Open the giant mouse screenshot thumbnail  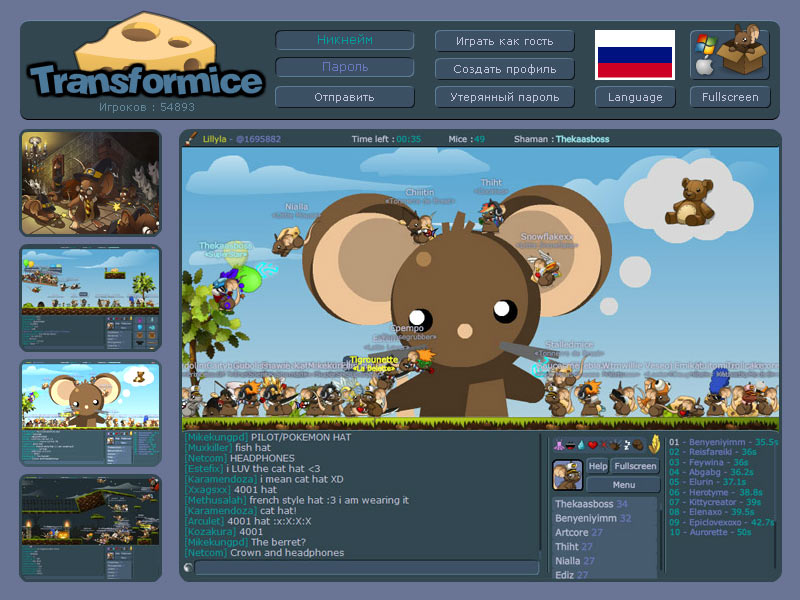click(90, 413)
